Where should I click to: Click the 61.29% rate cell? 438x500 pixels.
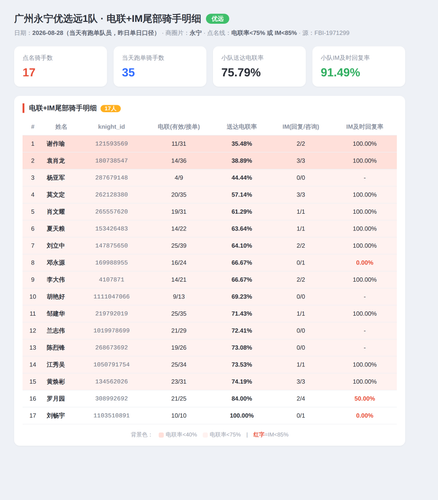click(242, 212)
